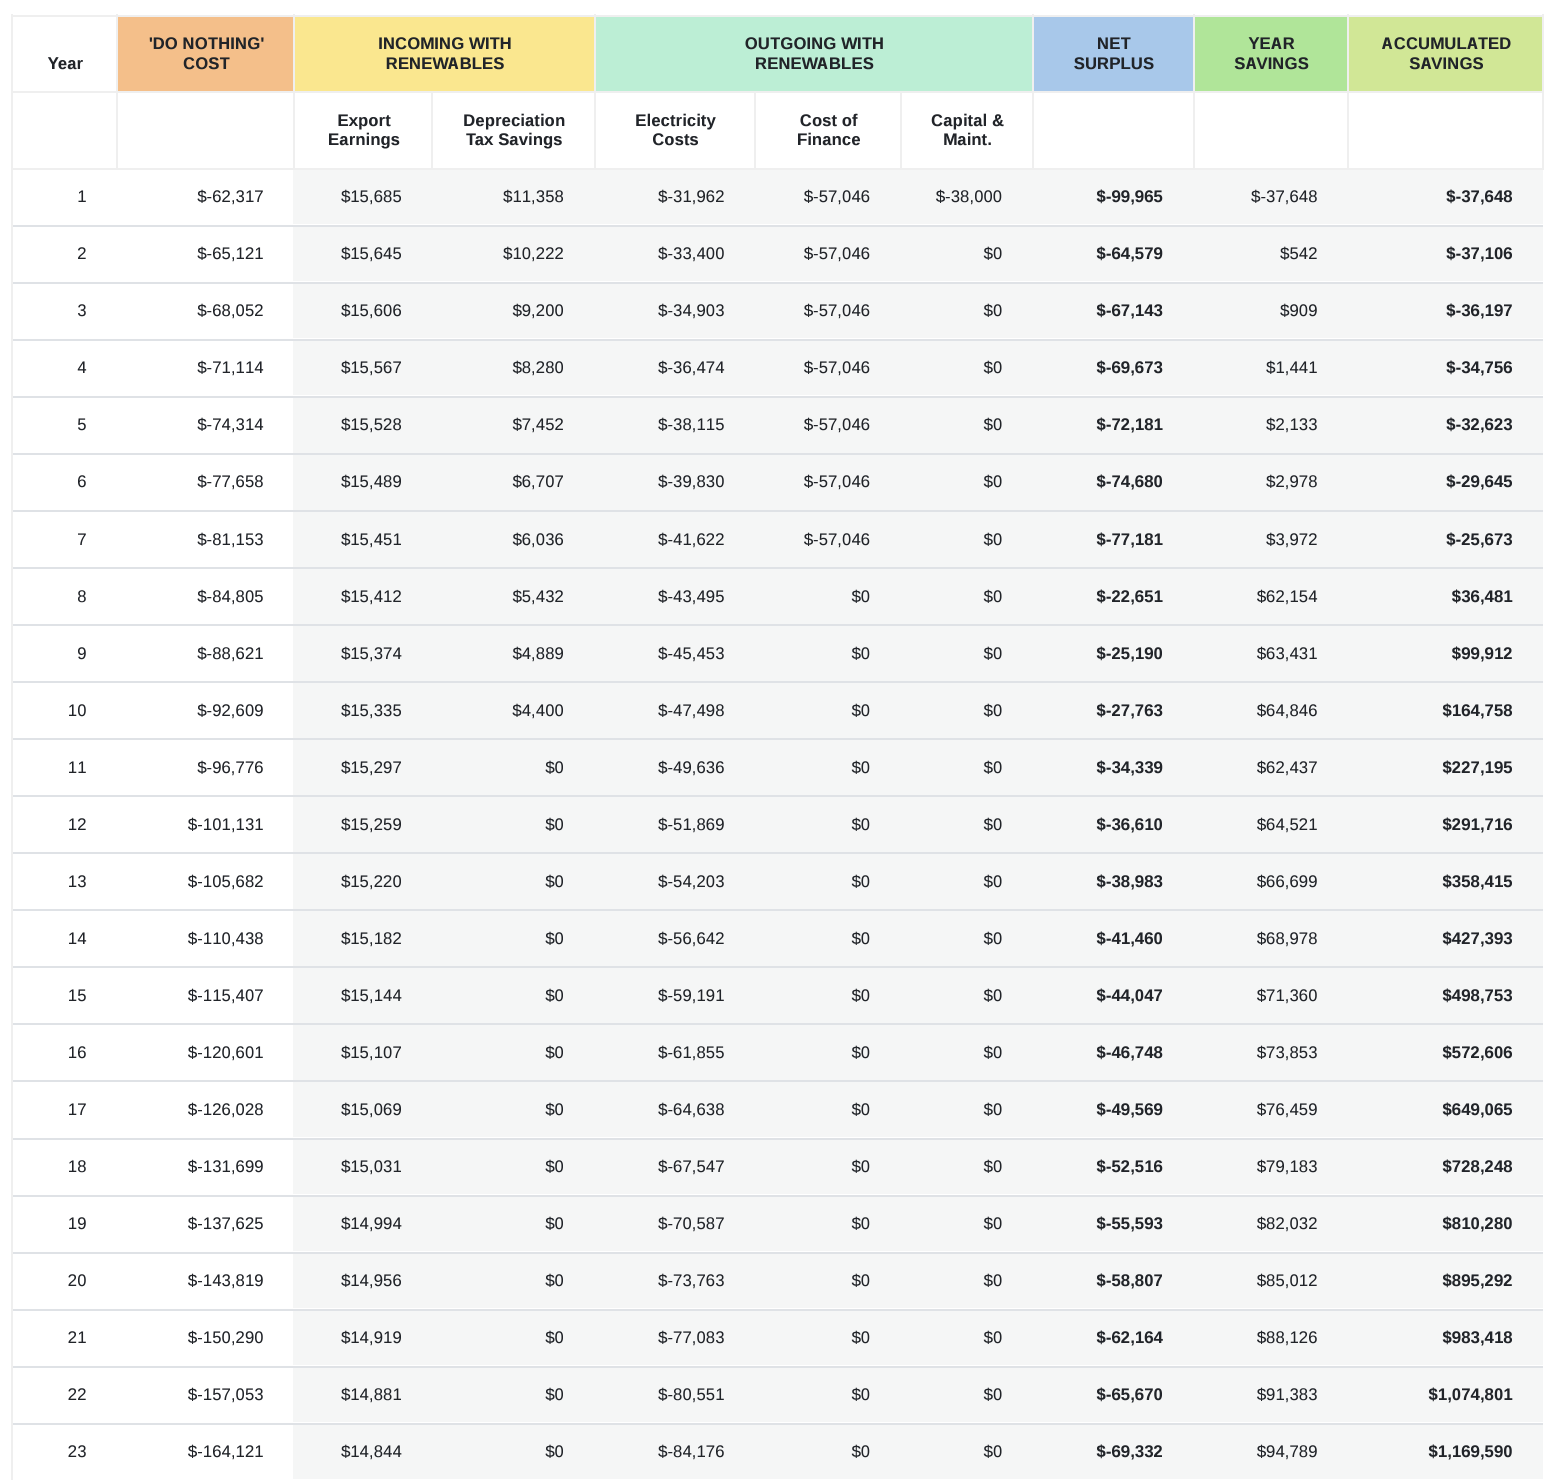Click the Capital & Maint. sub-header
This screenshot has width=1566, height=1480.
click(x=967, y=130)
